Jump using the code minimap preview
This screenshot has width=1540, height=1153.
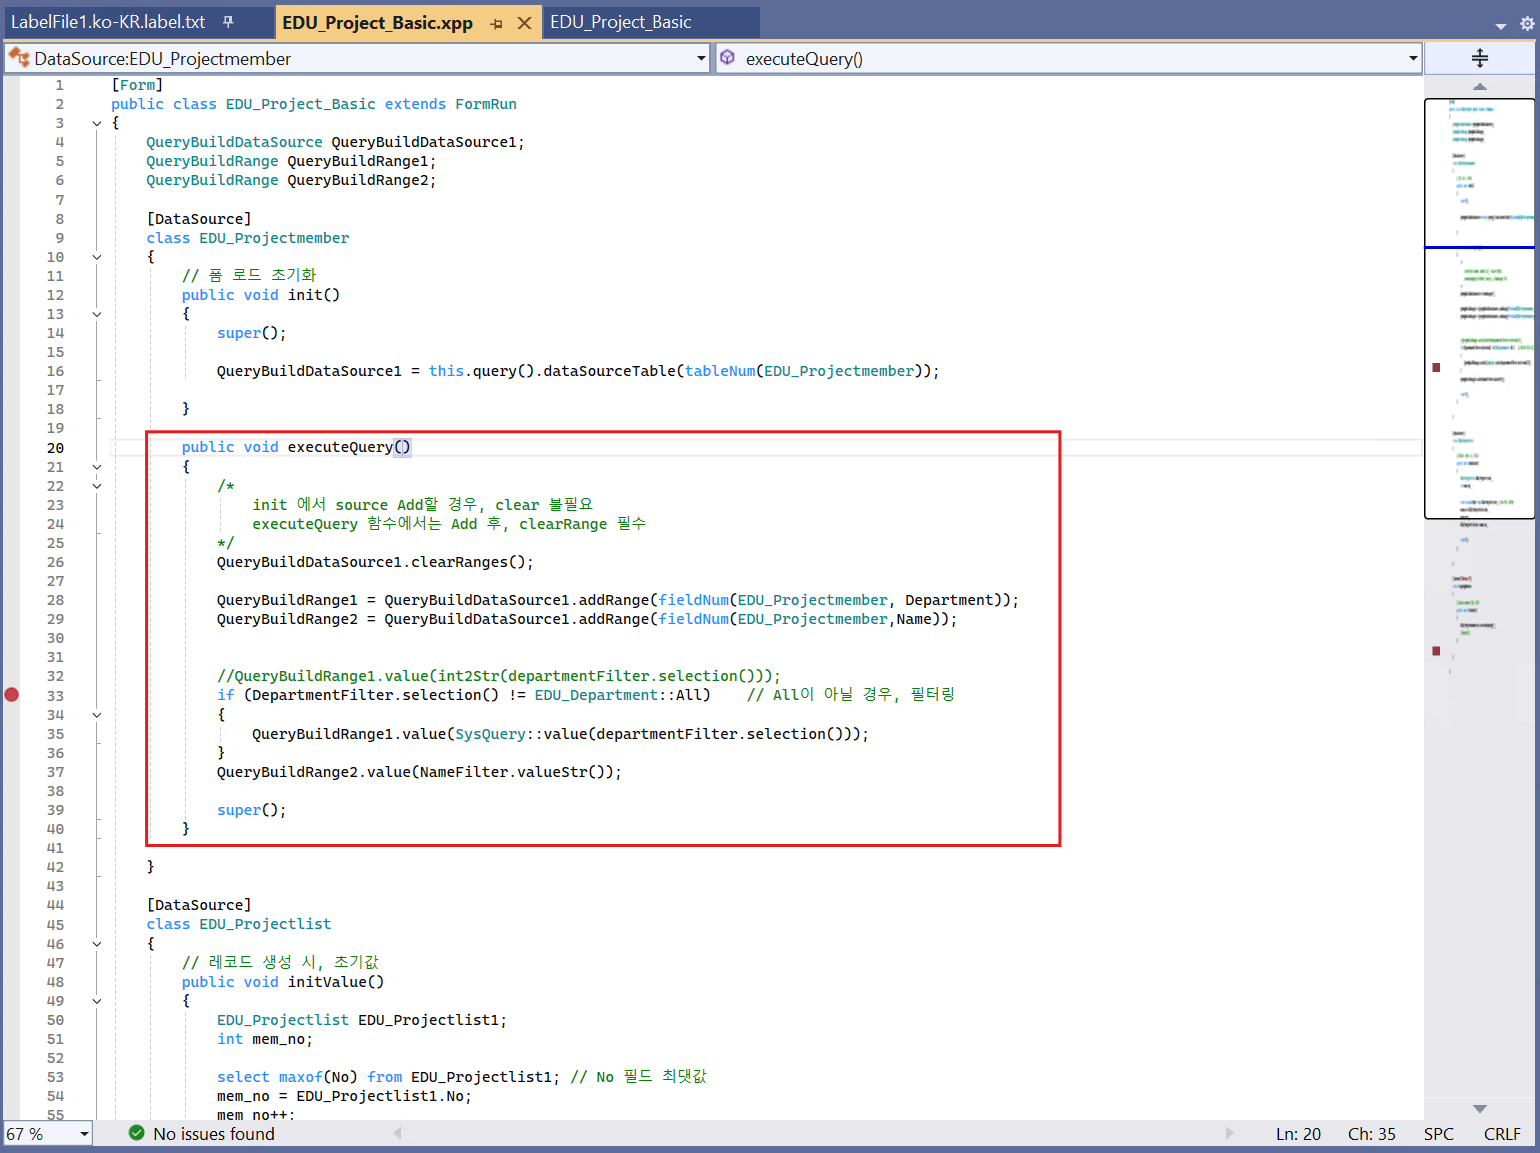click(x=1480, y=308)
